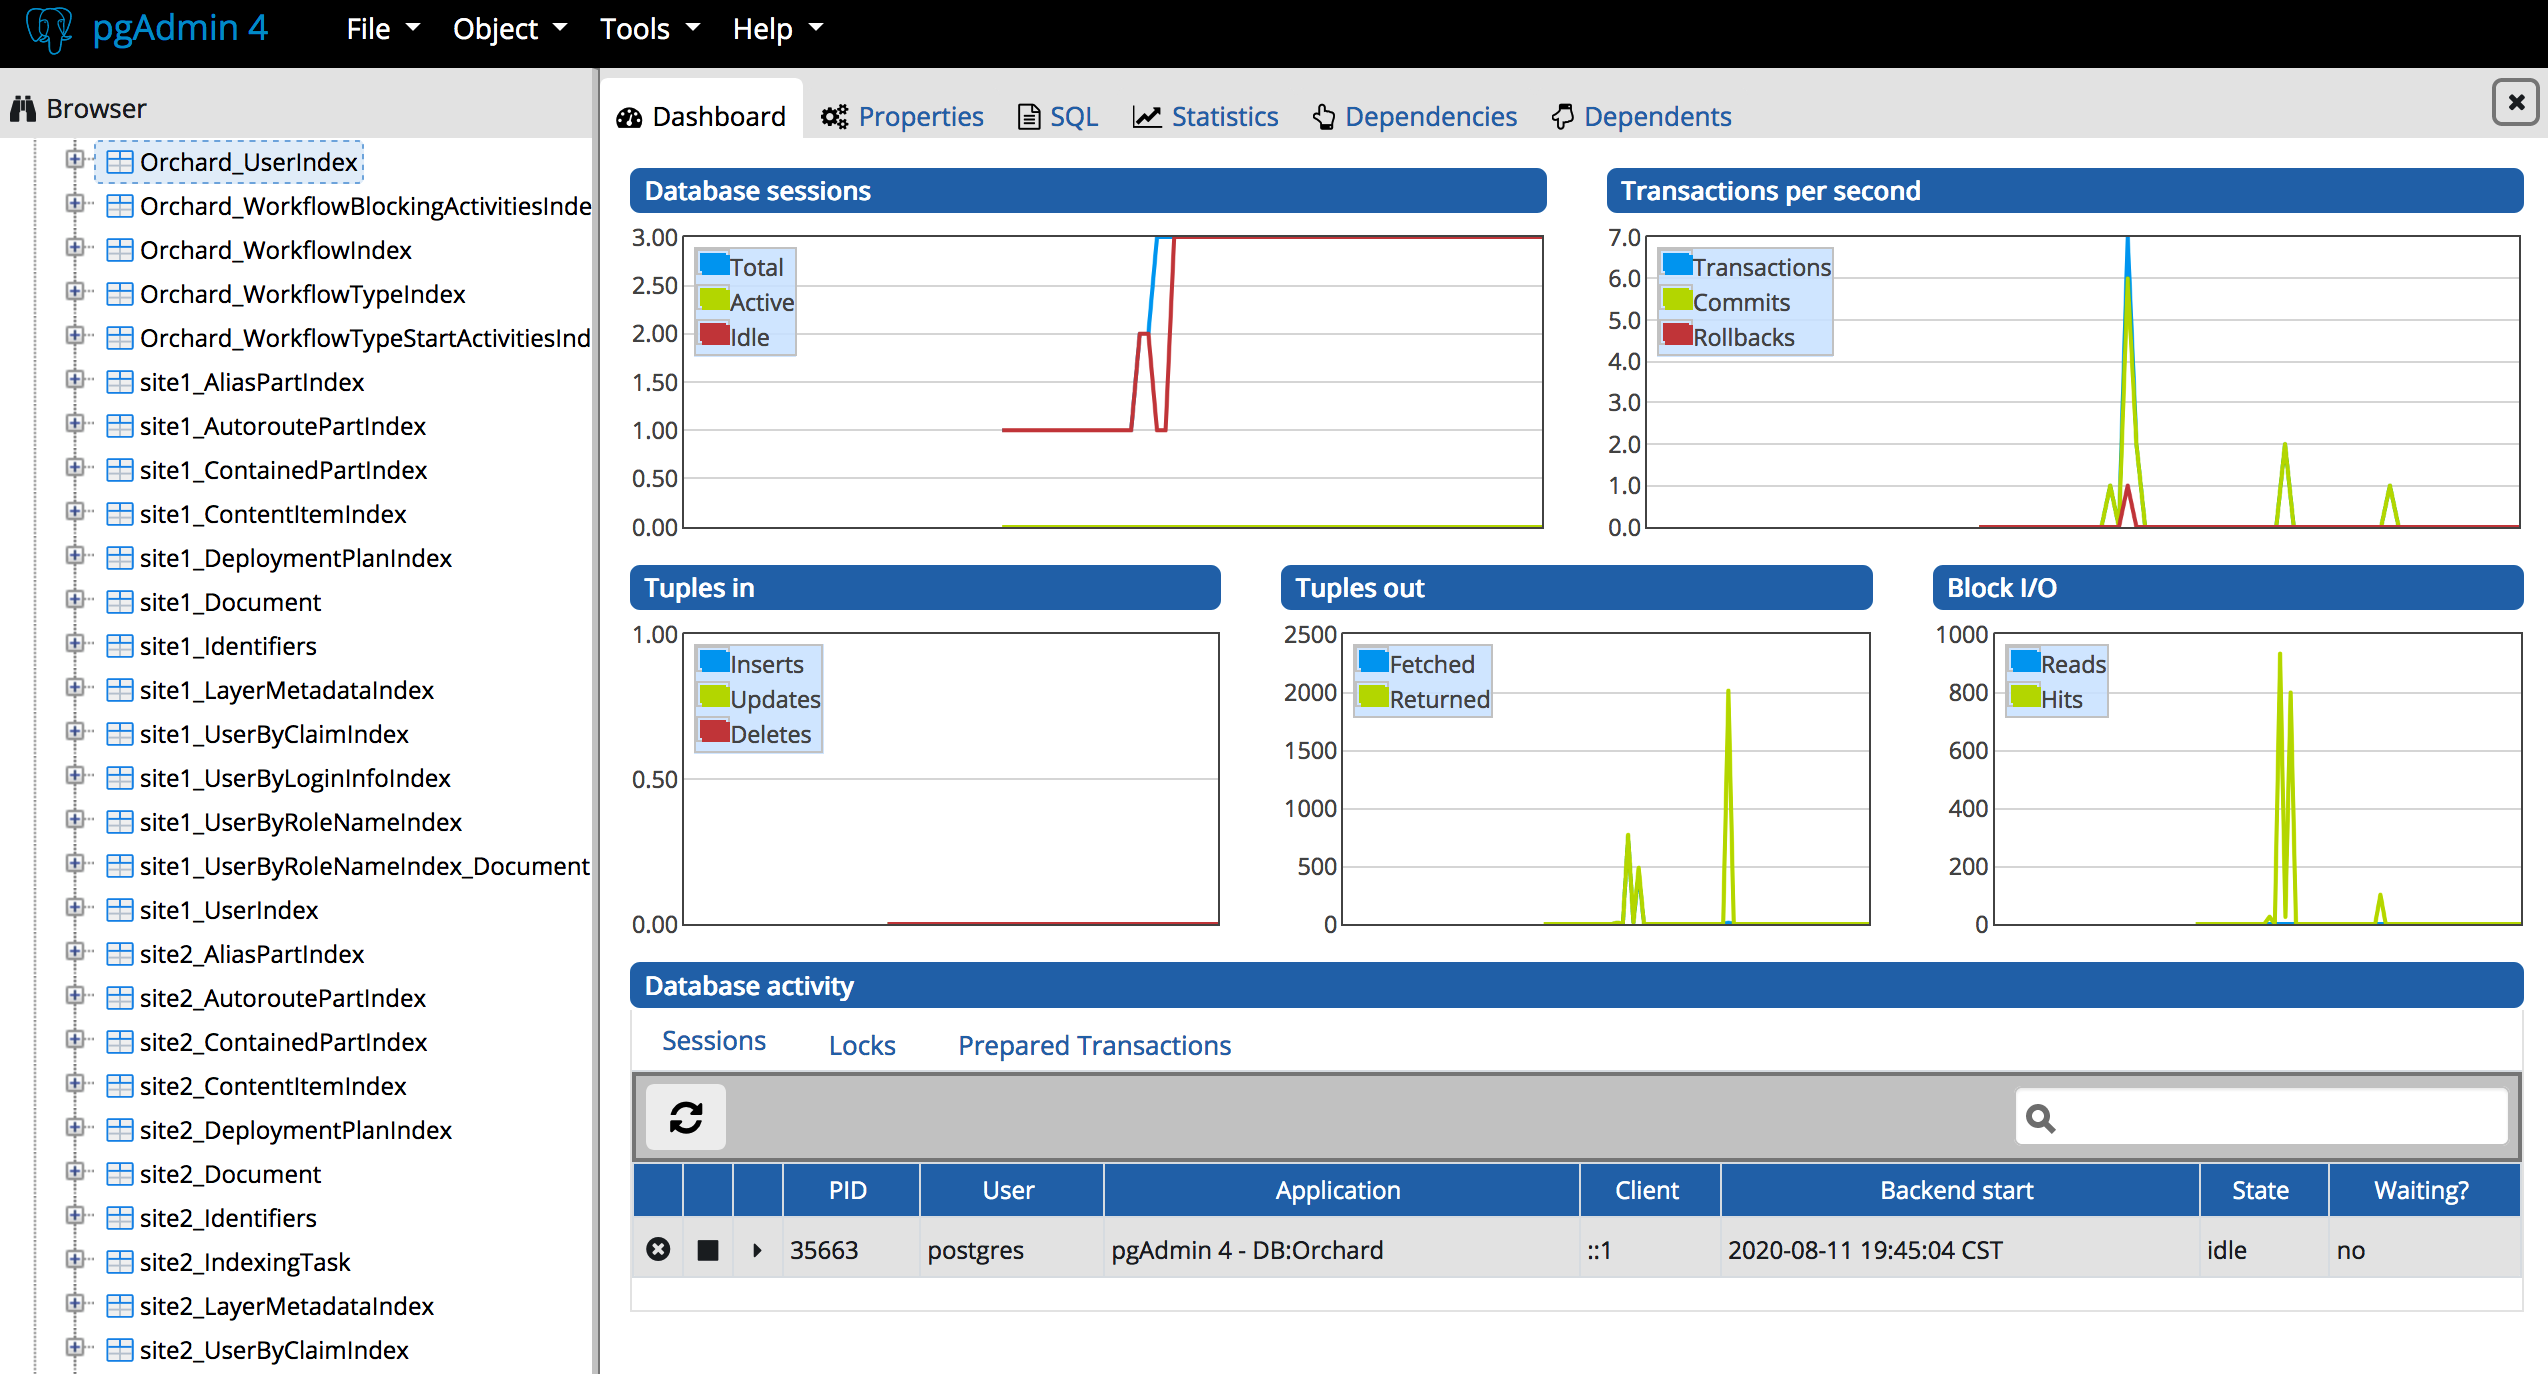
Task: Click the Commits green legend swatch
Action: 1677,300
